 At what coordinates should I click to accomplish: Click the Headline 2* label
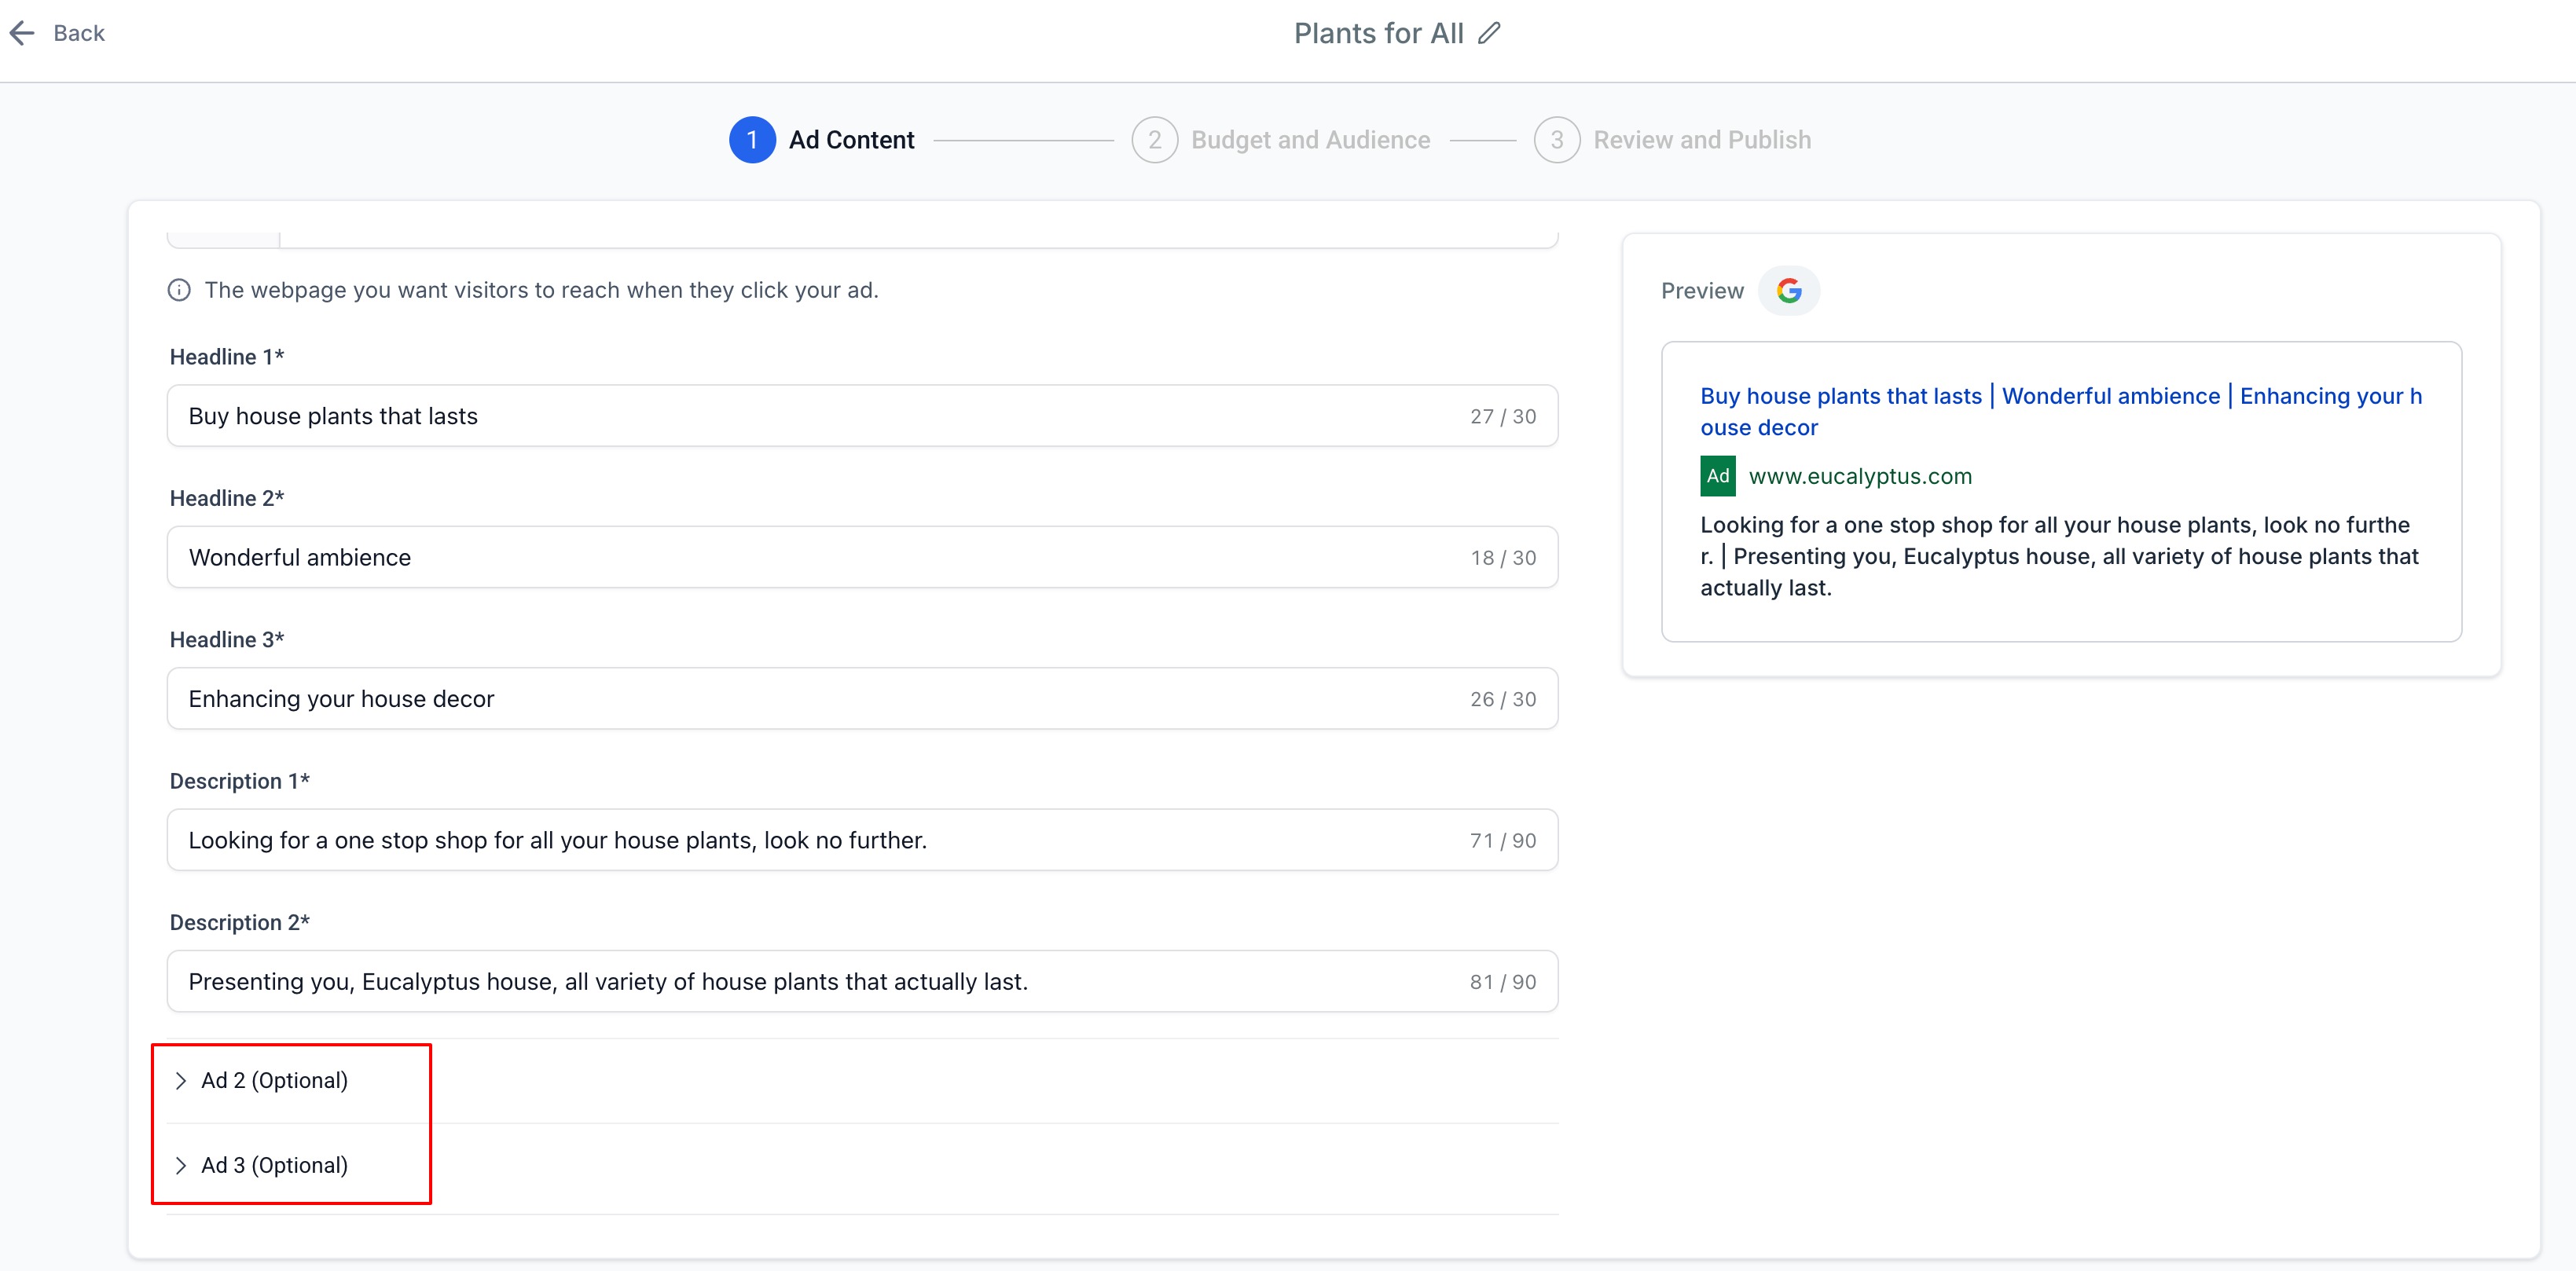pos(227,498)
